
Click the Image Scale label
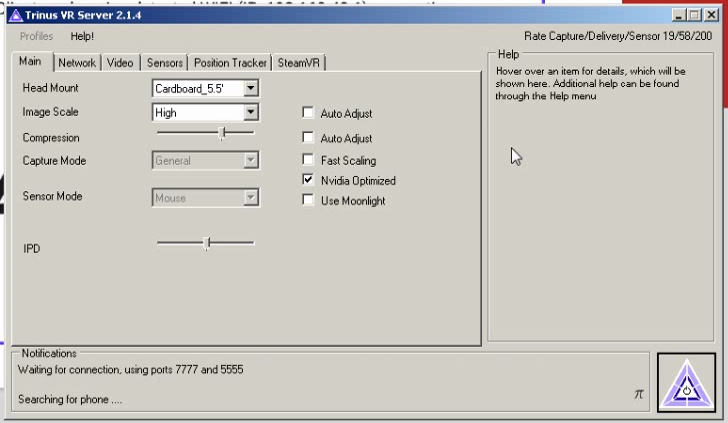pos(51,112)
